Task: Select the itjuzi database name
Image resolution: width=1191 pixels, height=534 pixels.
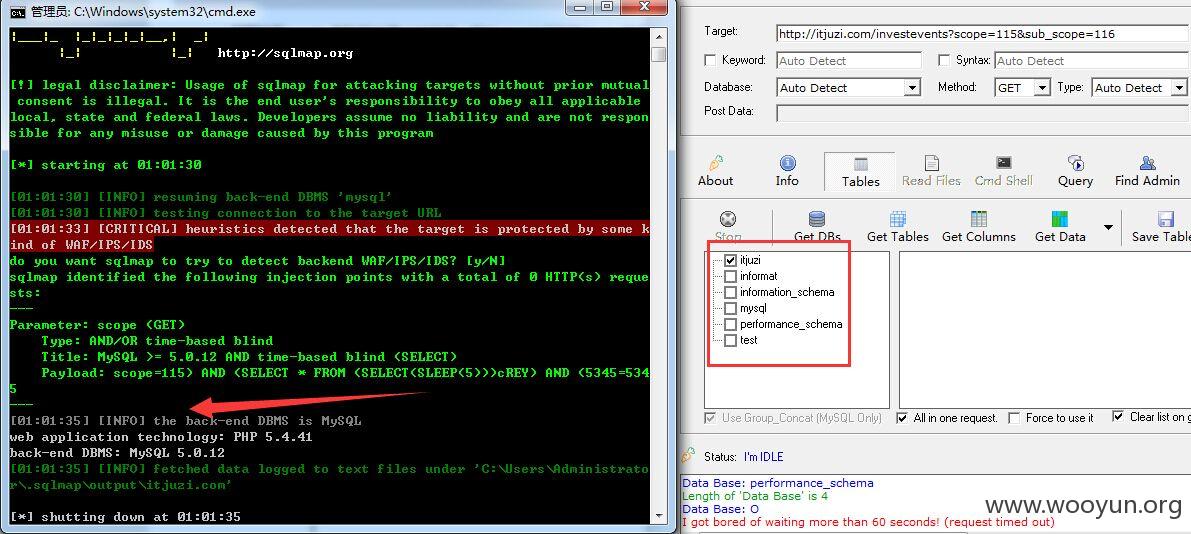Action: 750,260
